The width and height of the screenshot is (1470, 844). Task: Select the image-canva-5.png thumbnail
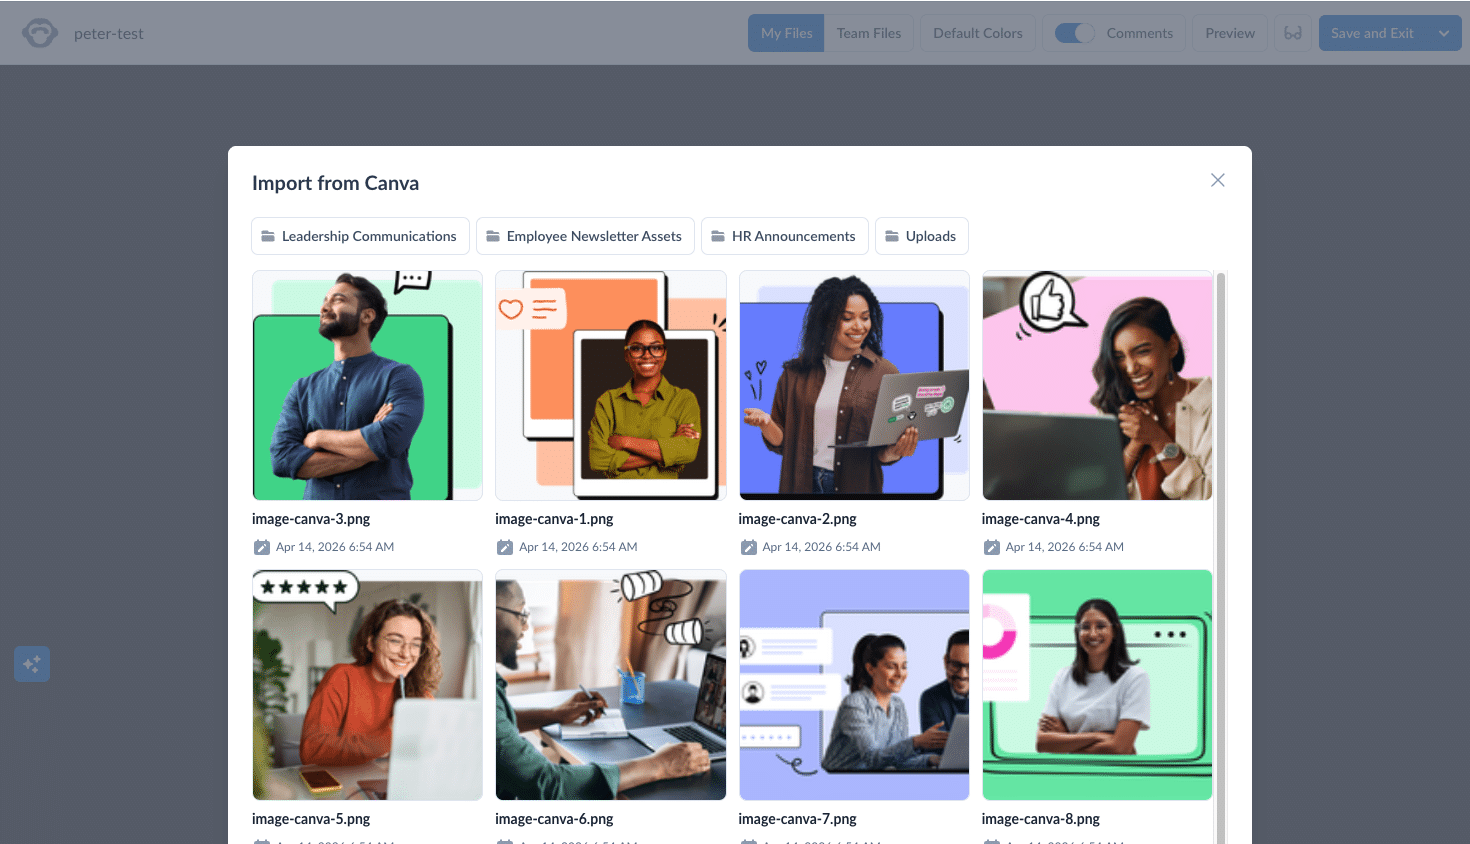pos(367,685)
